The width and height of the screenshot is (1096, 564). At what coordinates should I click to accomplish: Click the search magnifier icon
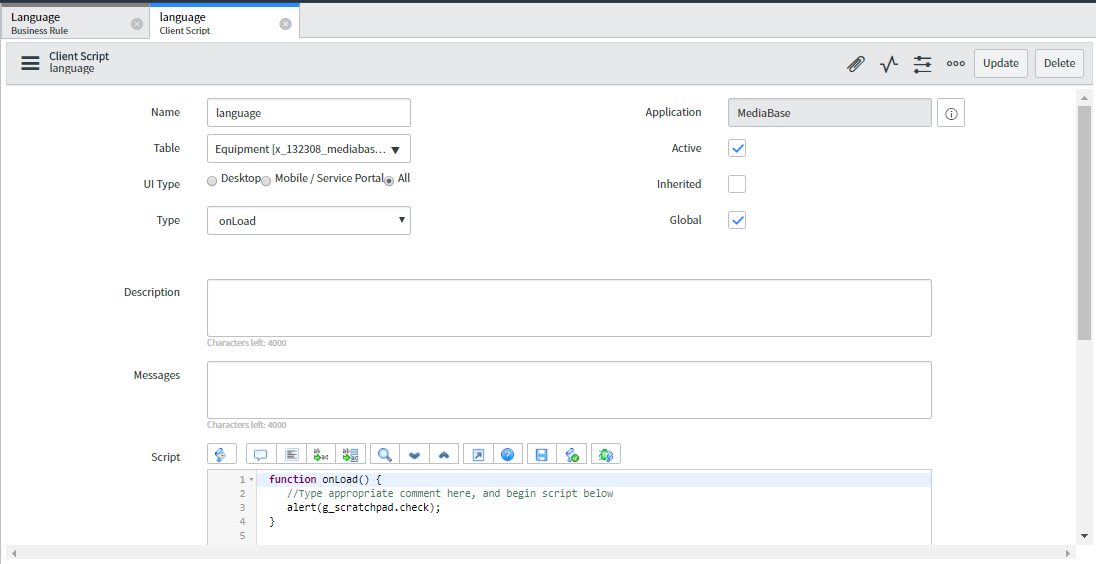[x=384, y=454]
